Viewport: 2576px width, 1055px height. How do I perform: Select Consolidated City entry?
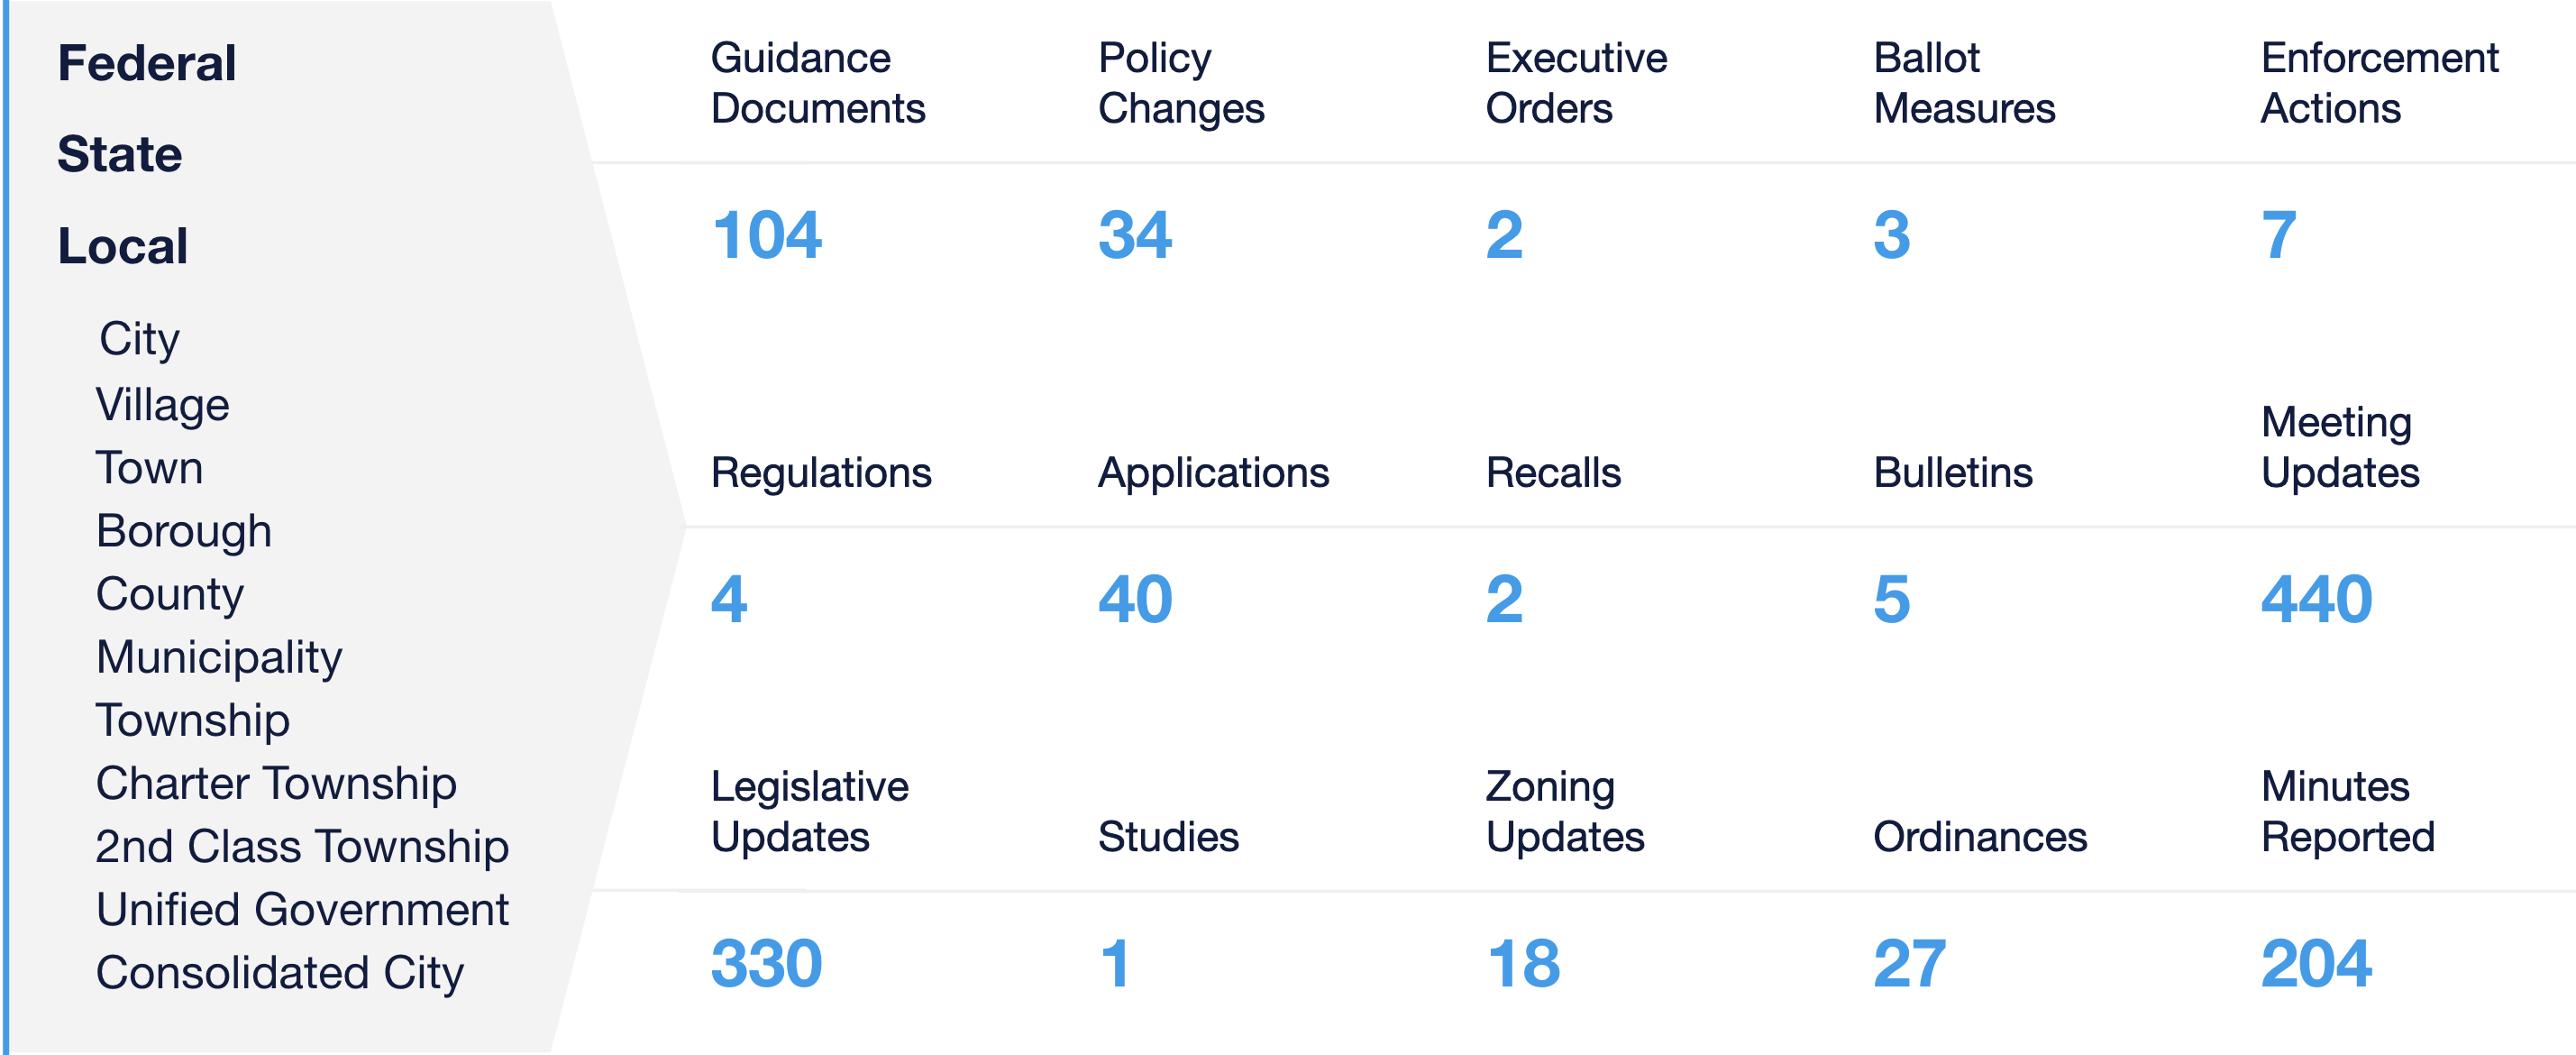[x=281, y=974]
